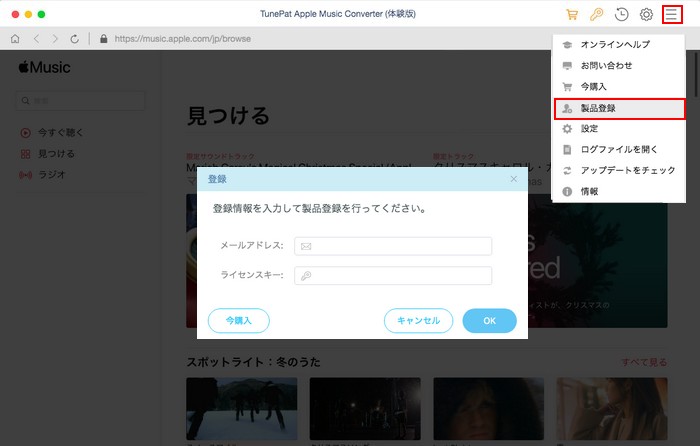
Task: Click the padlock icon beside the URL
Action: pyautogui.click(x=104, y=39)
